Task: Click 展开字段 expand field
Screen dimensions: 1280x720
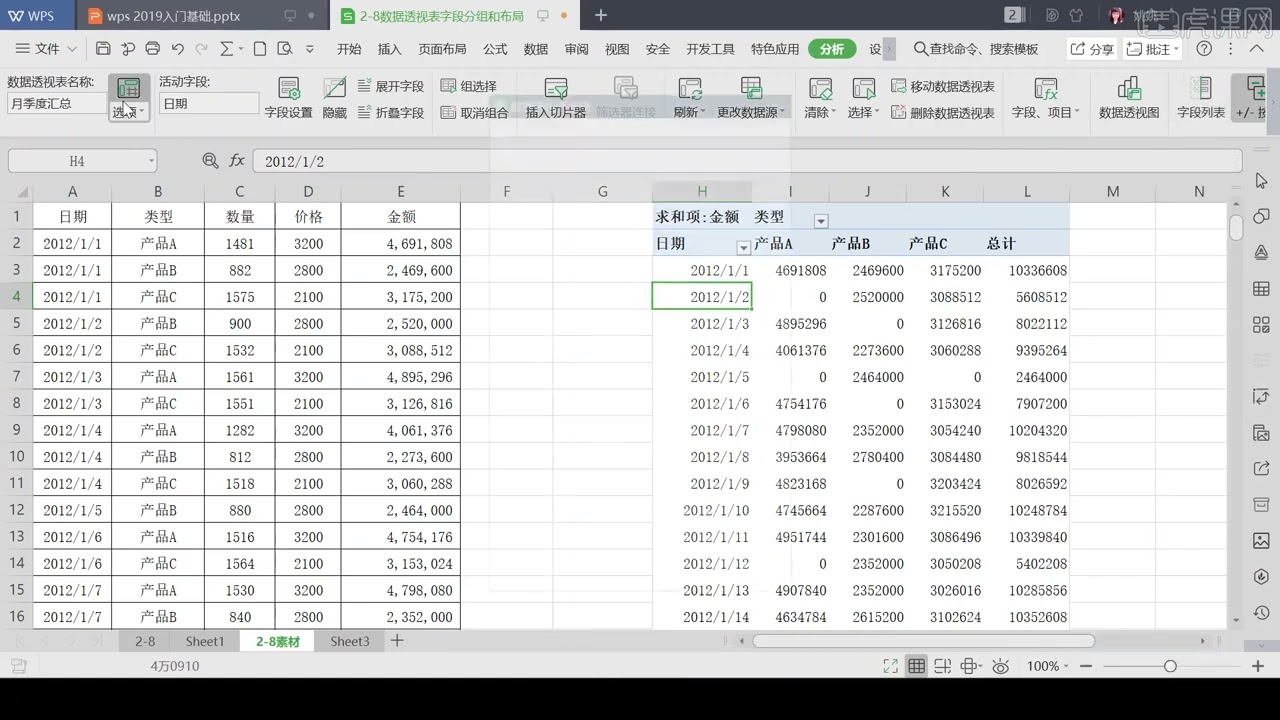Action: [389, 87]
